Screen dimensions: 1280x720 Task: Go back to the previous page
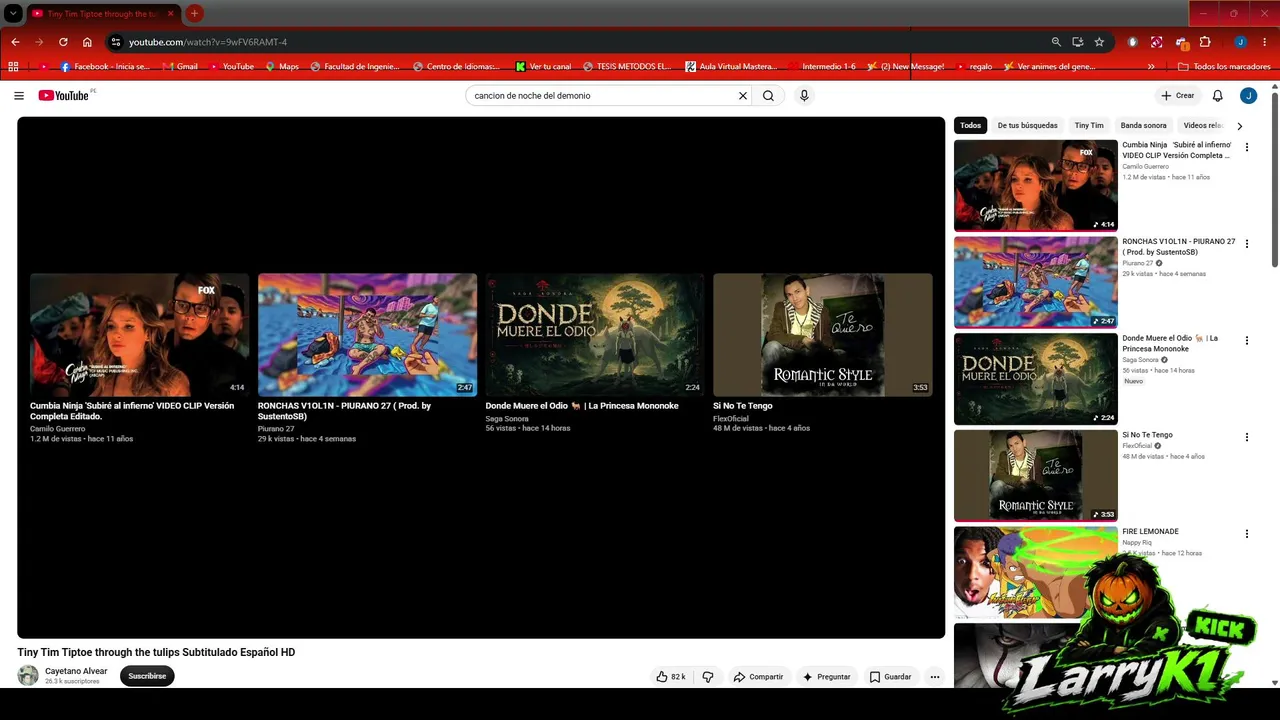click(x=15, y=42)
